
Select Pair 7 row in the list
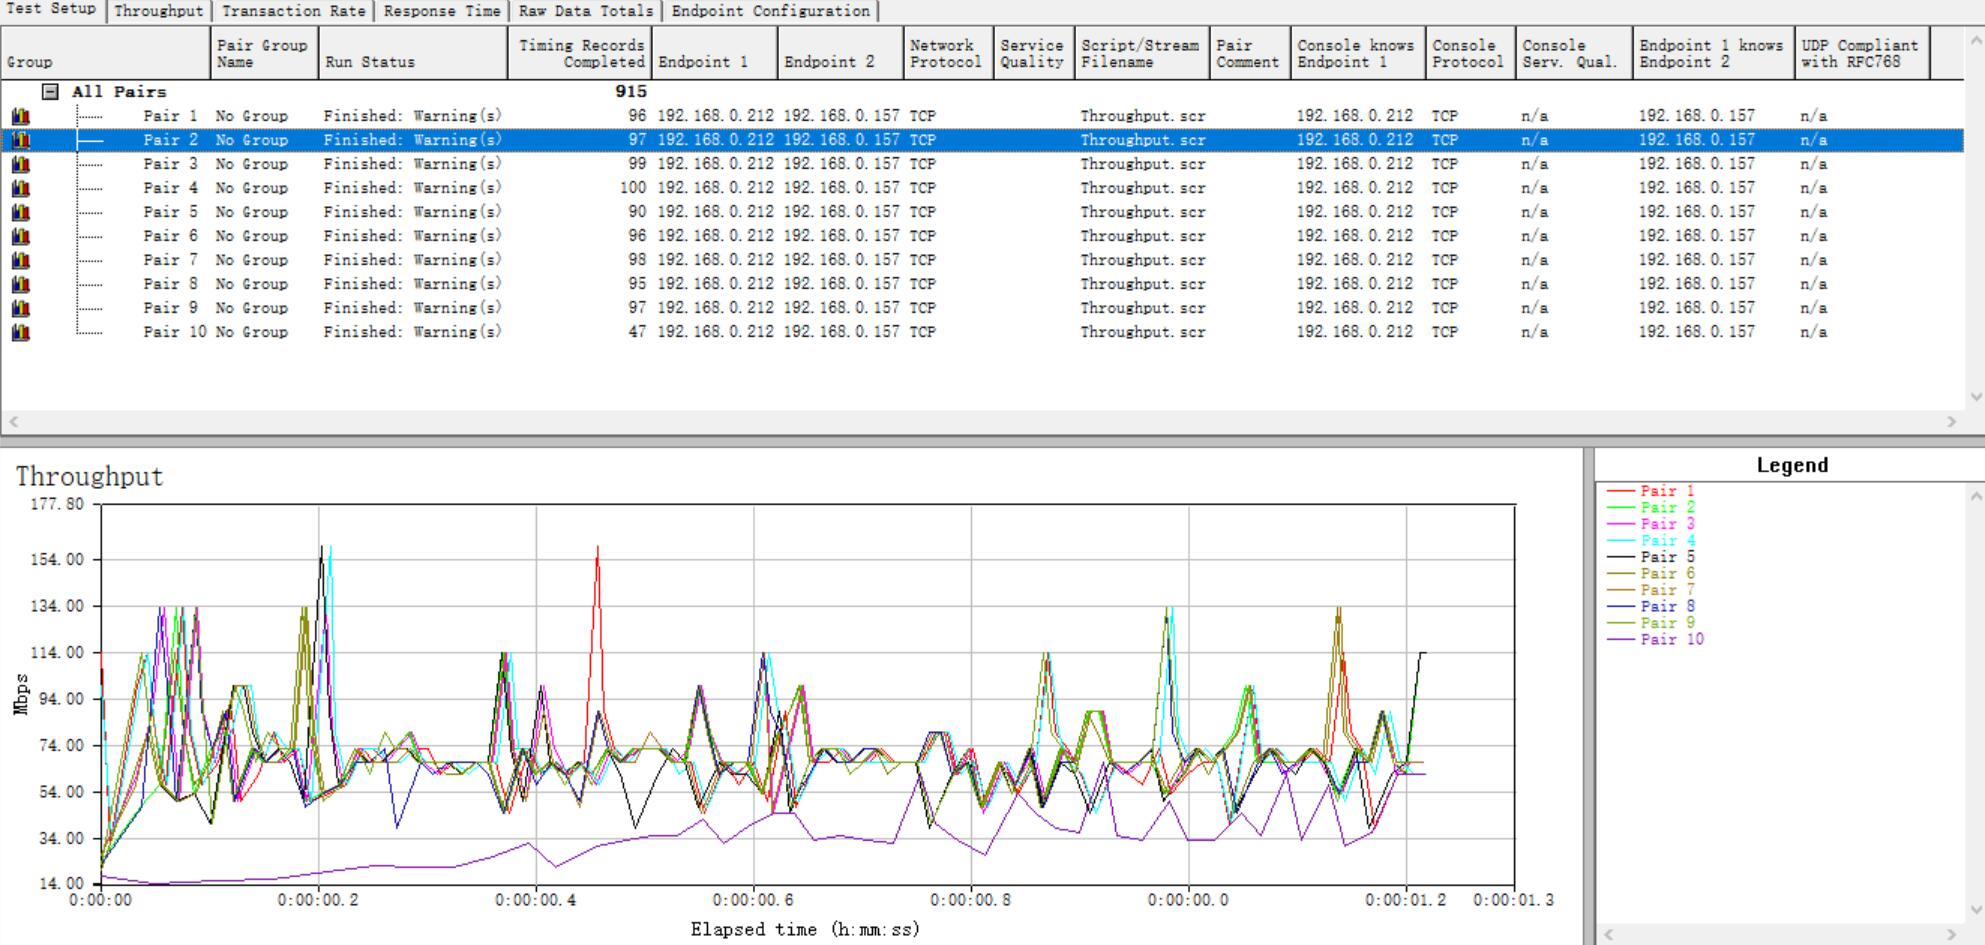[170, 260]
